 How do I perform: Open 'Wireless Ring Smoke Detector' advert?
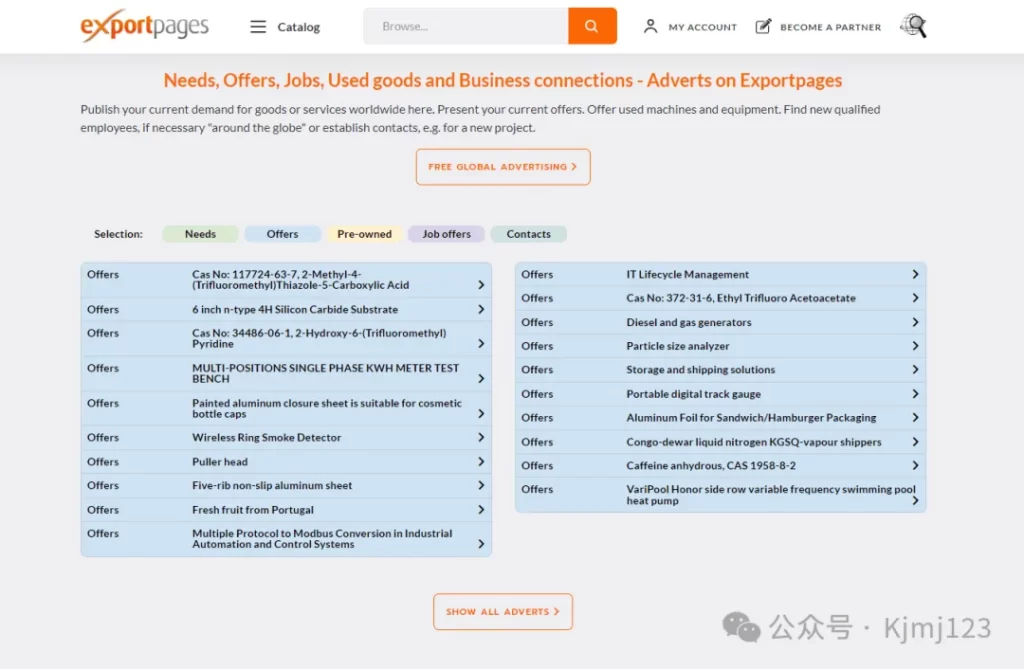pos(266,437)
